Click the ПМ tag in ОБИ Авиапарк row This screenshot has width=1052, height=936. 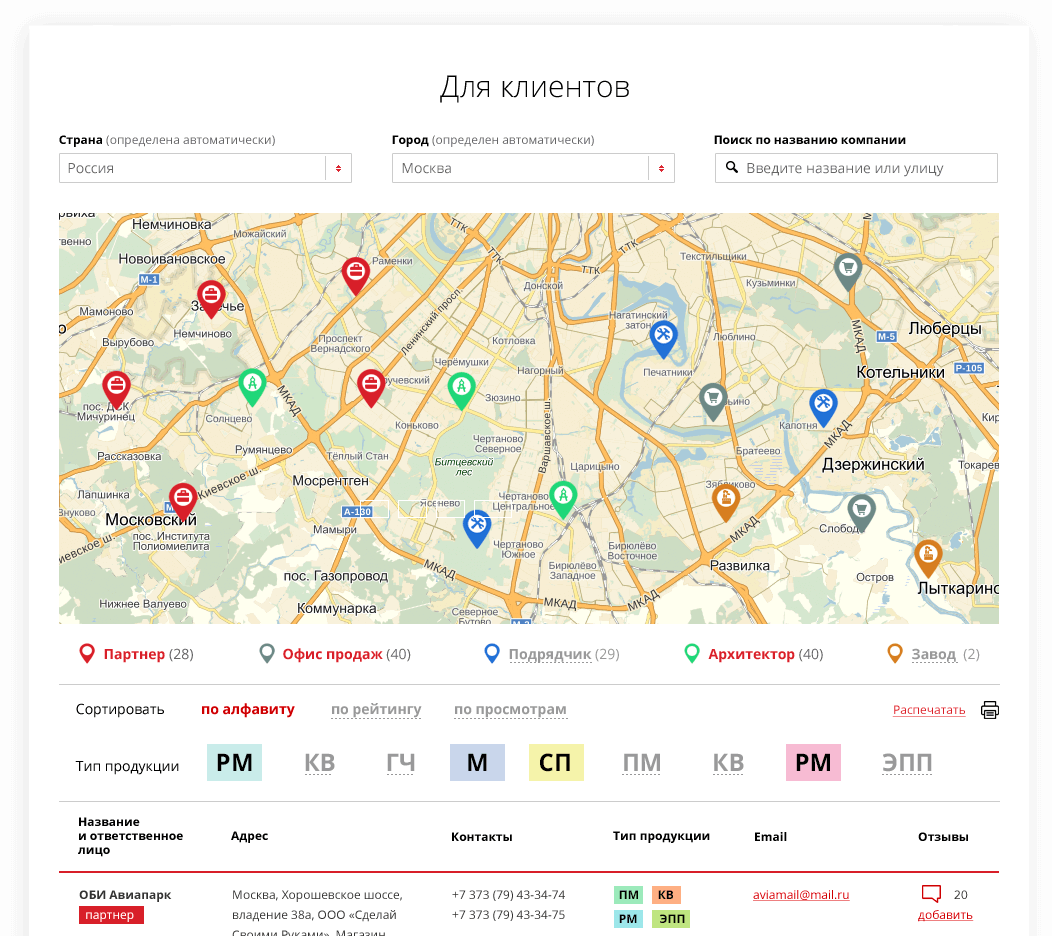click(x=628, y=894)
